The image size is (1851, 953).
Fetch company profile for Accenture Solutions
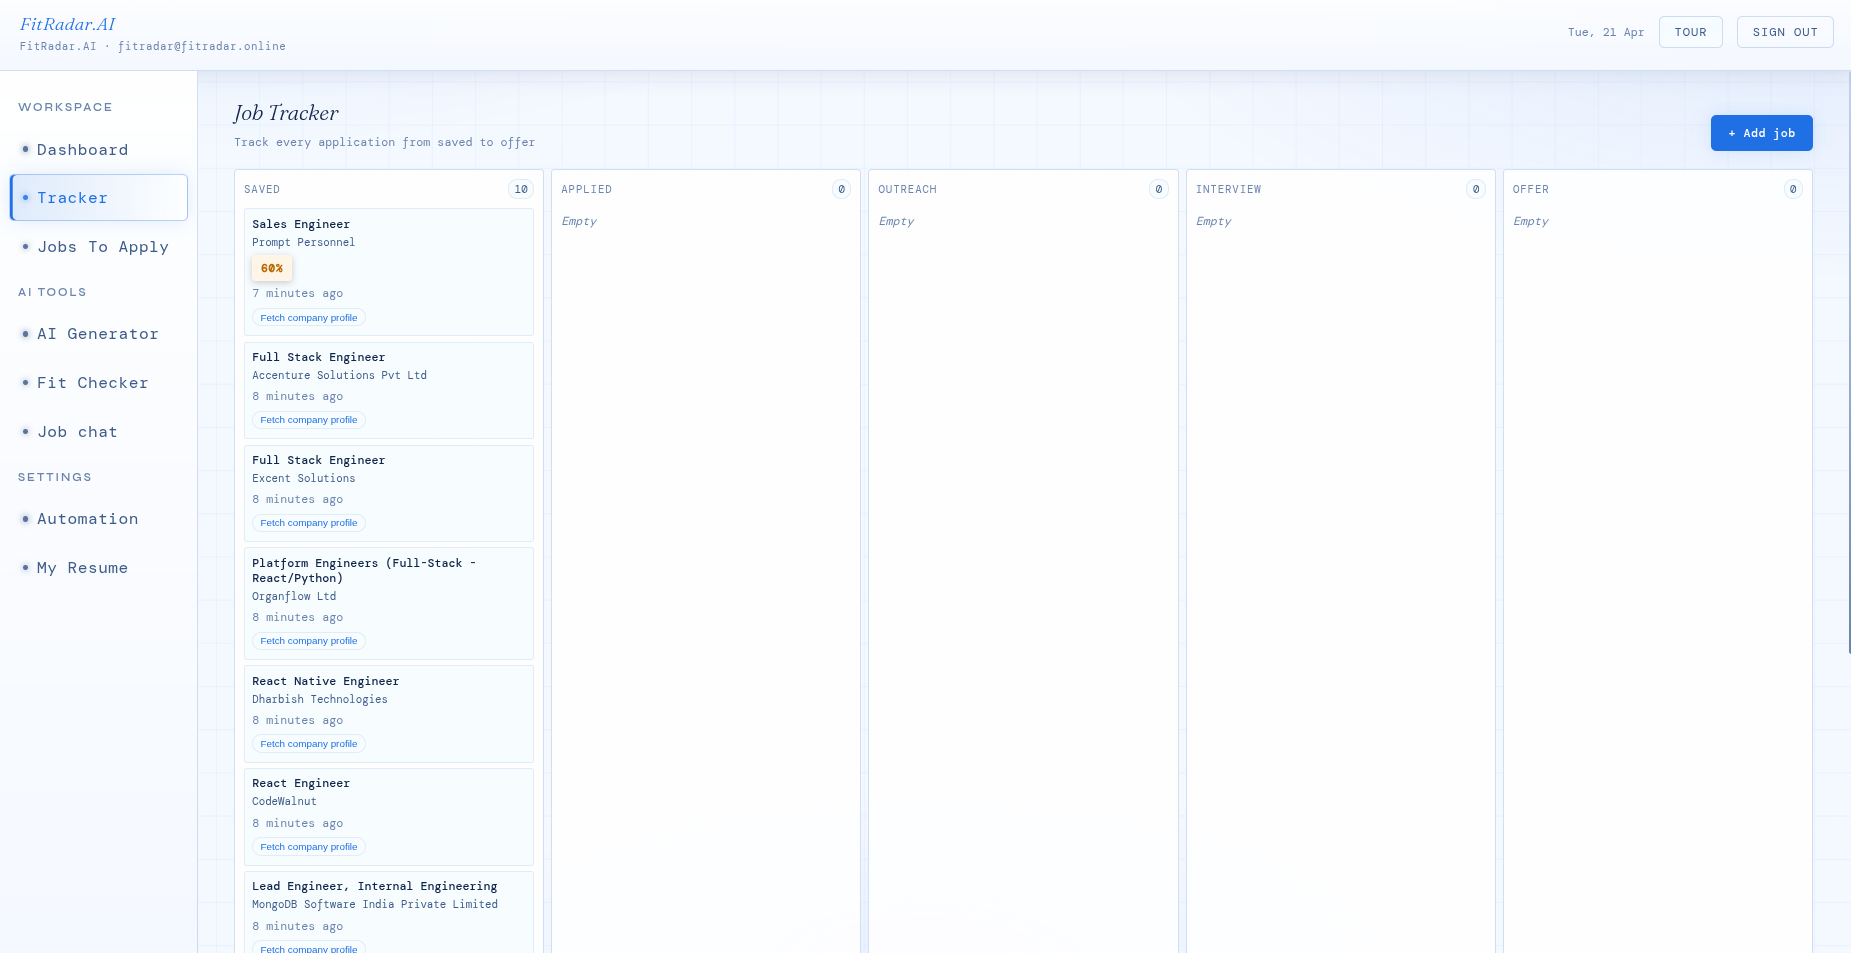click(309, 420)
